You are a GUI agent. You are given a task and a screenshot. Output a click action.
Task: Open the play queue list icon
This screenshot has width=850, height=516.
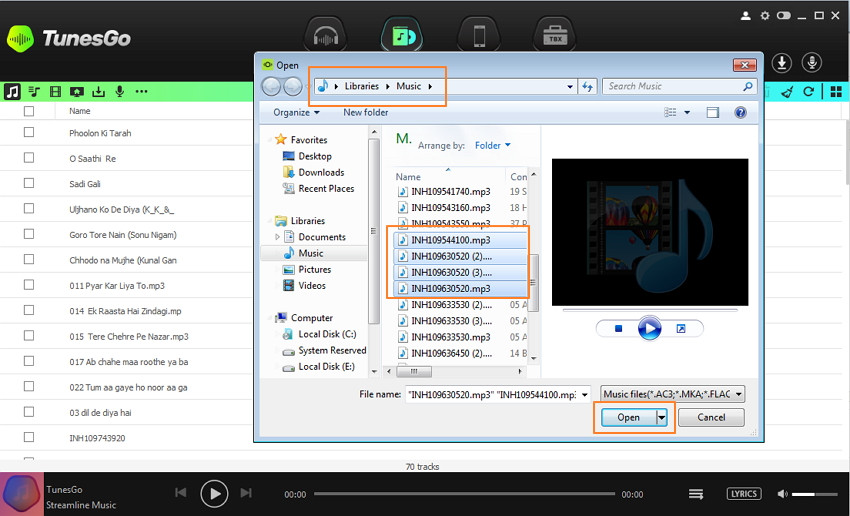(696, 494)
